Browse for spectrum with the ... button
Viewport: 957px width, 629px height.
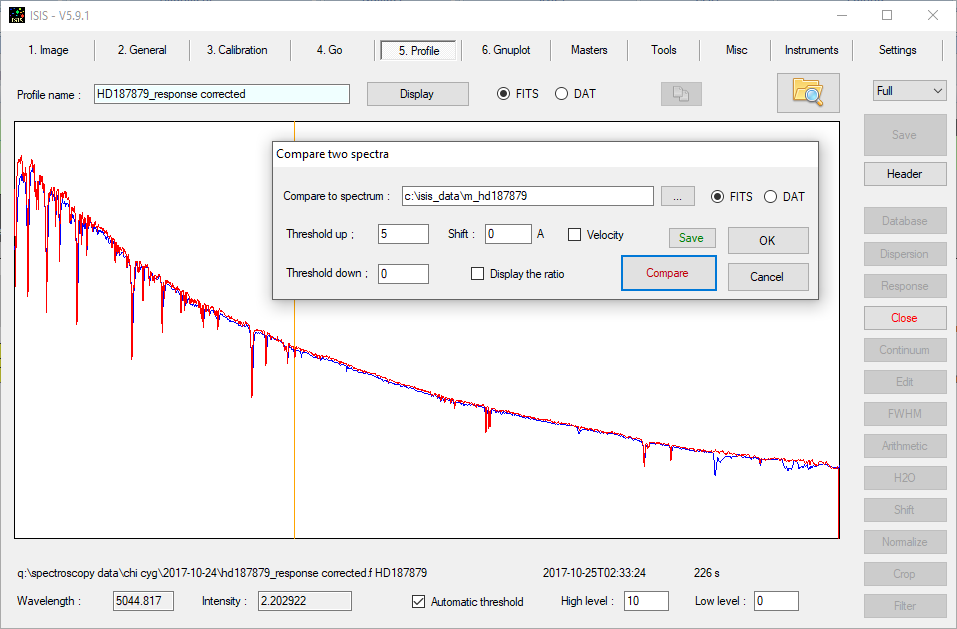pyautogui.click(x=677, y=196)
